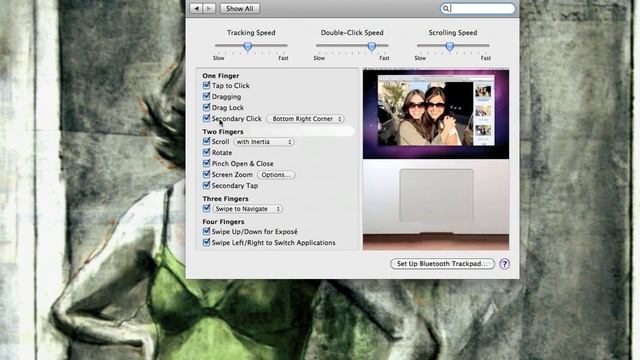Click the 'Tracking Speed' label

point(251,33)
